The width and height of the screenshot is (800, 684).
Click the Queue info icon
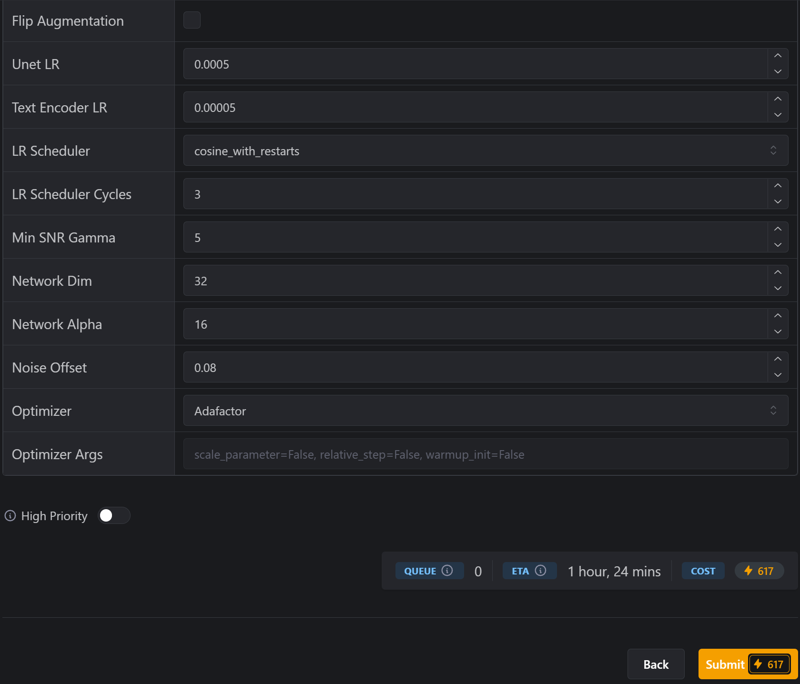coord(447,571)
